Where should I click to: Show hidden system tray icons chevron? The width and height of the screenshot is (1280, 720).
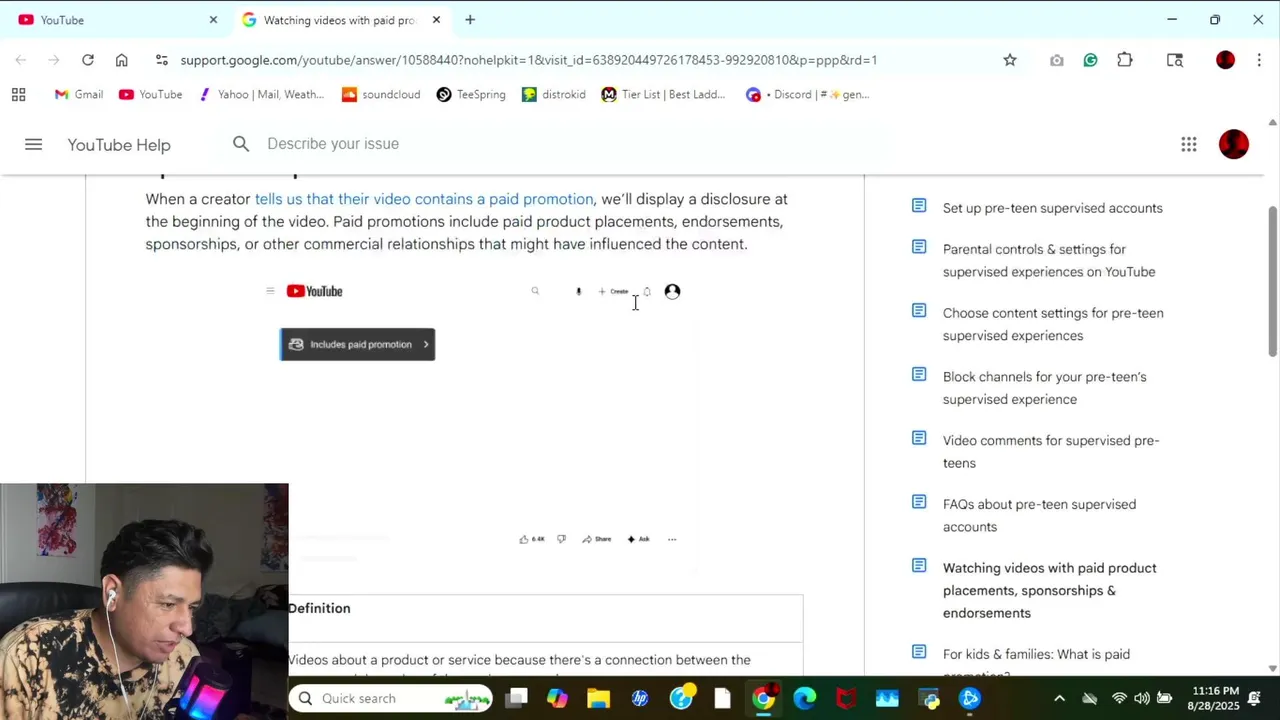(1059, 698)
